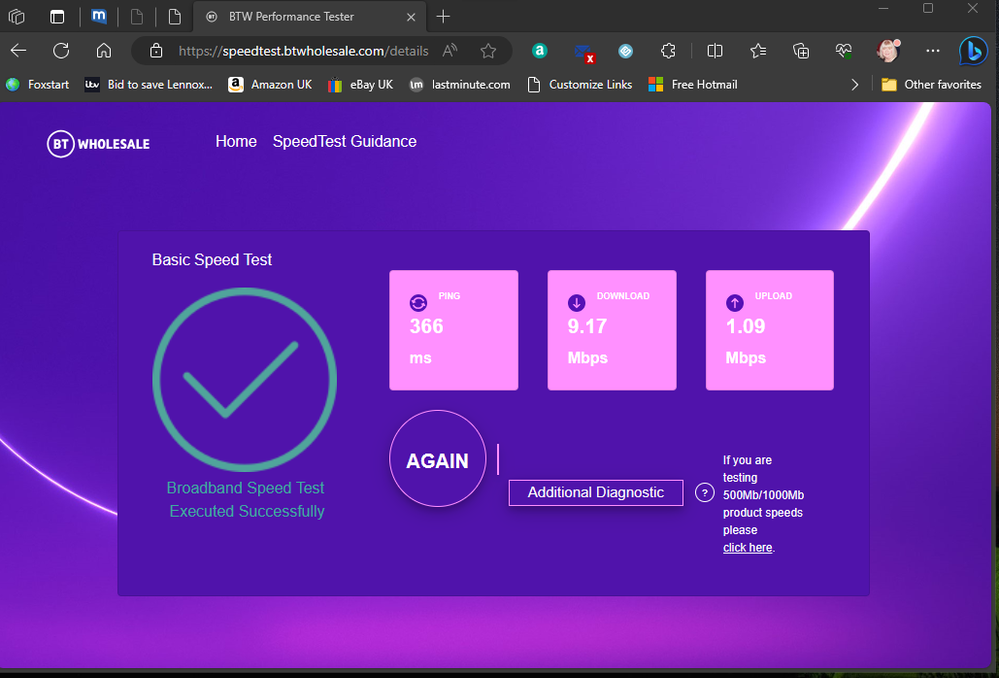Open the browser Extensions puzzle icon

[x=667, y=50]
